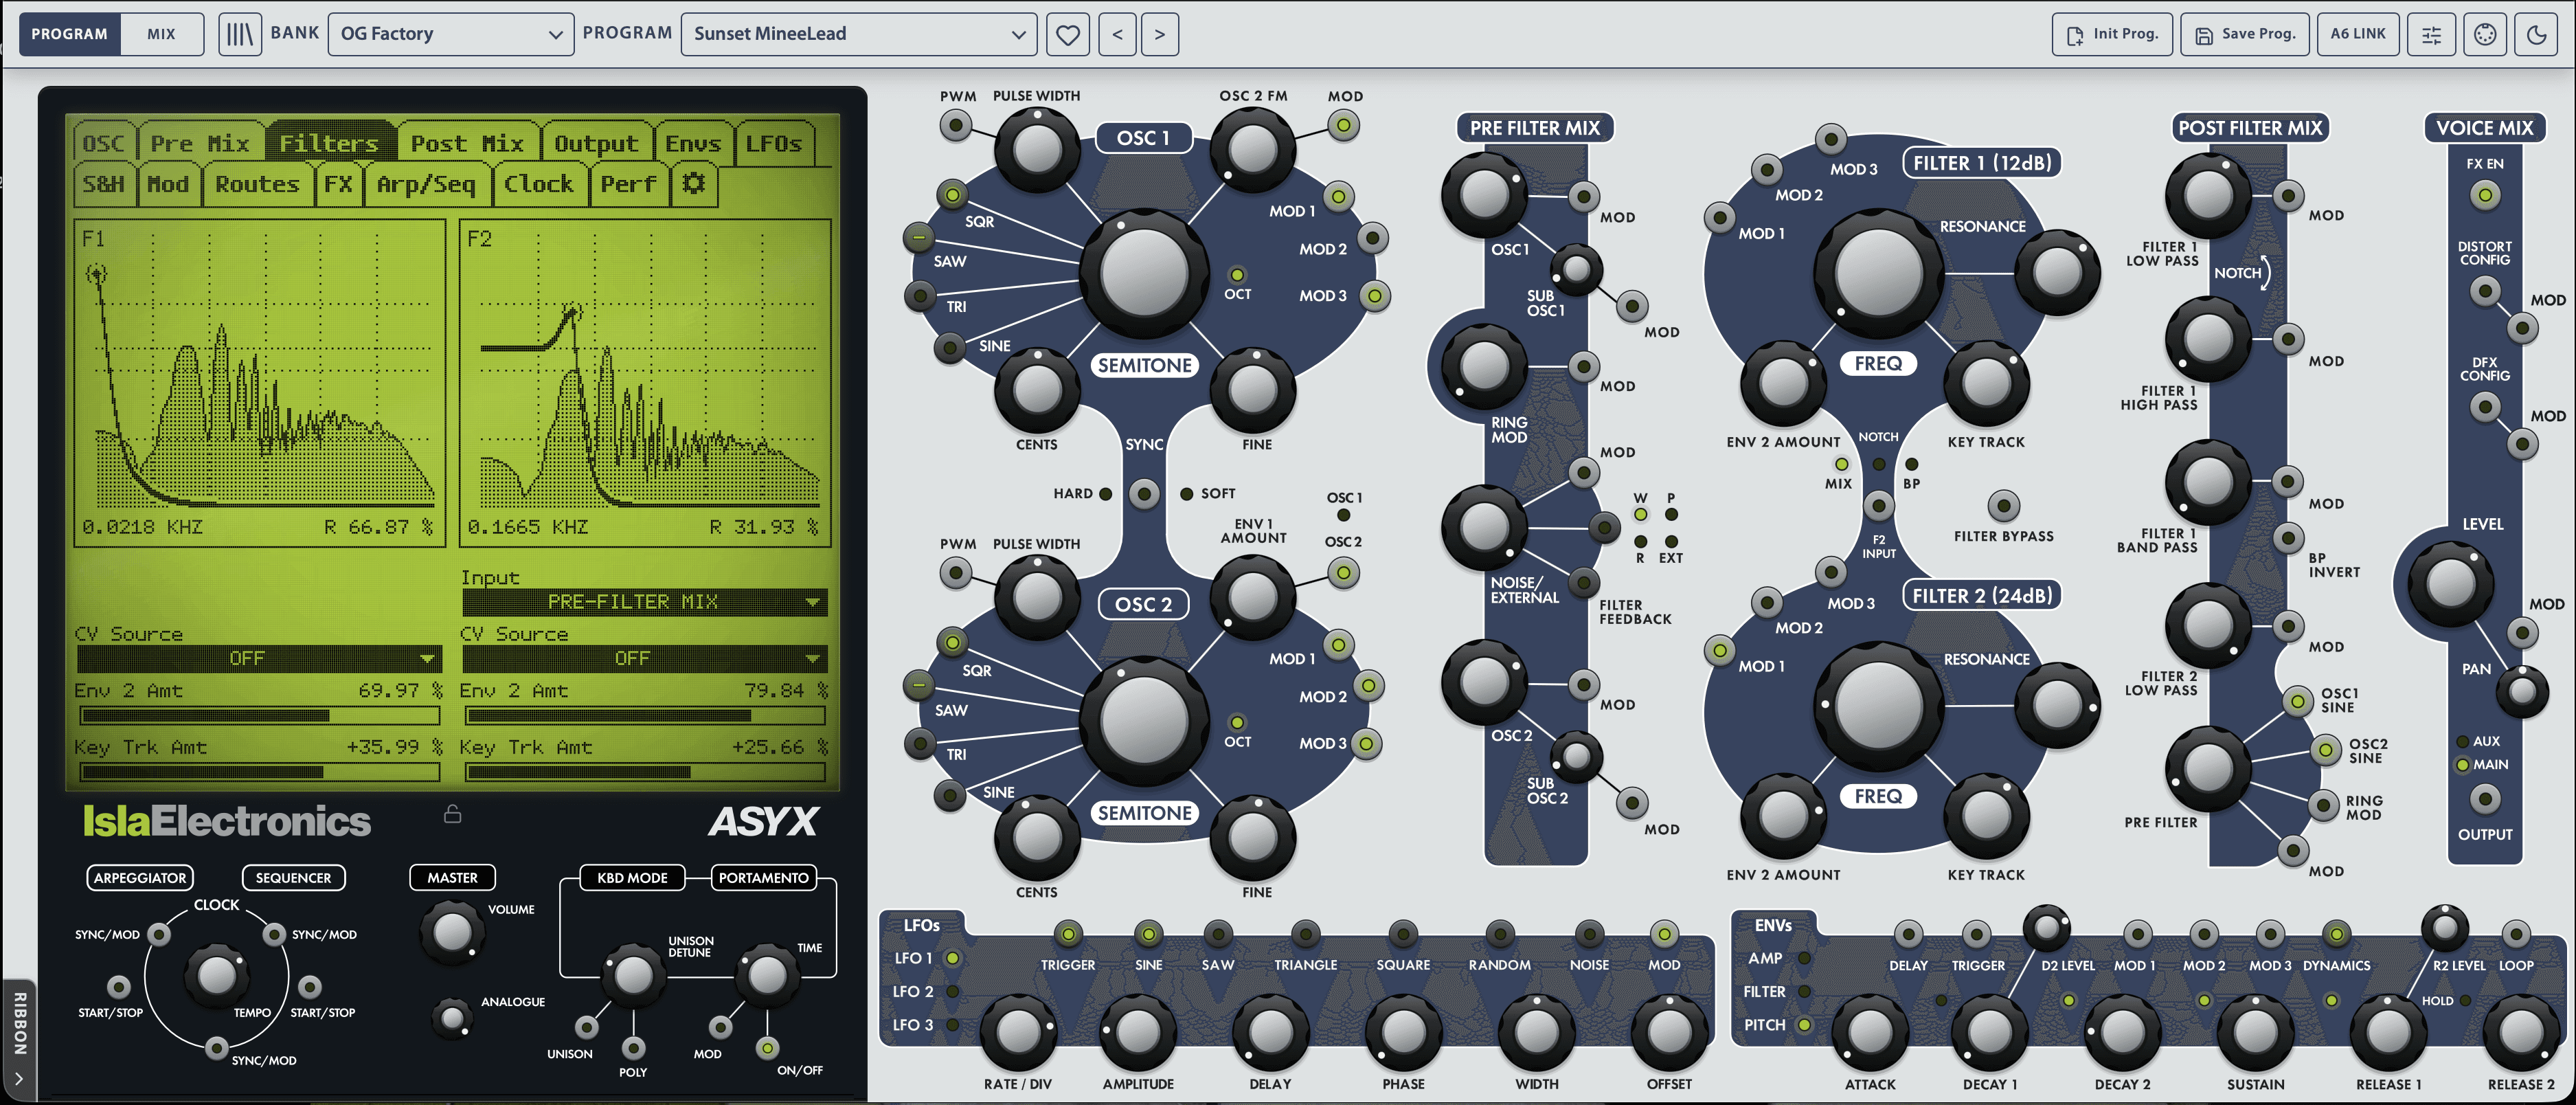Toggle the OSC 1 SAW waveform button
This screenshot has height=1105, width=2576.
918,238
